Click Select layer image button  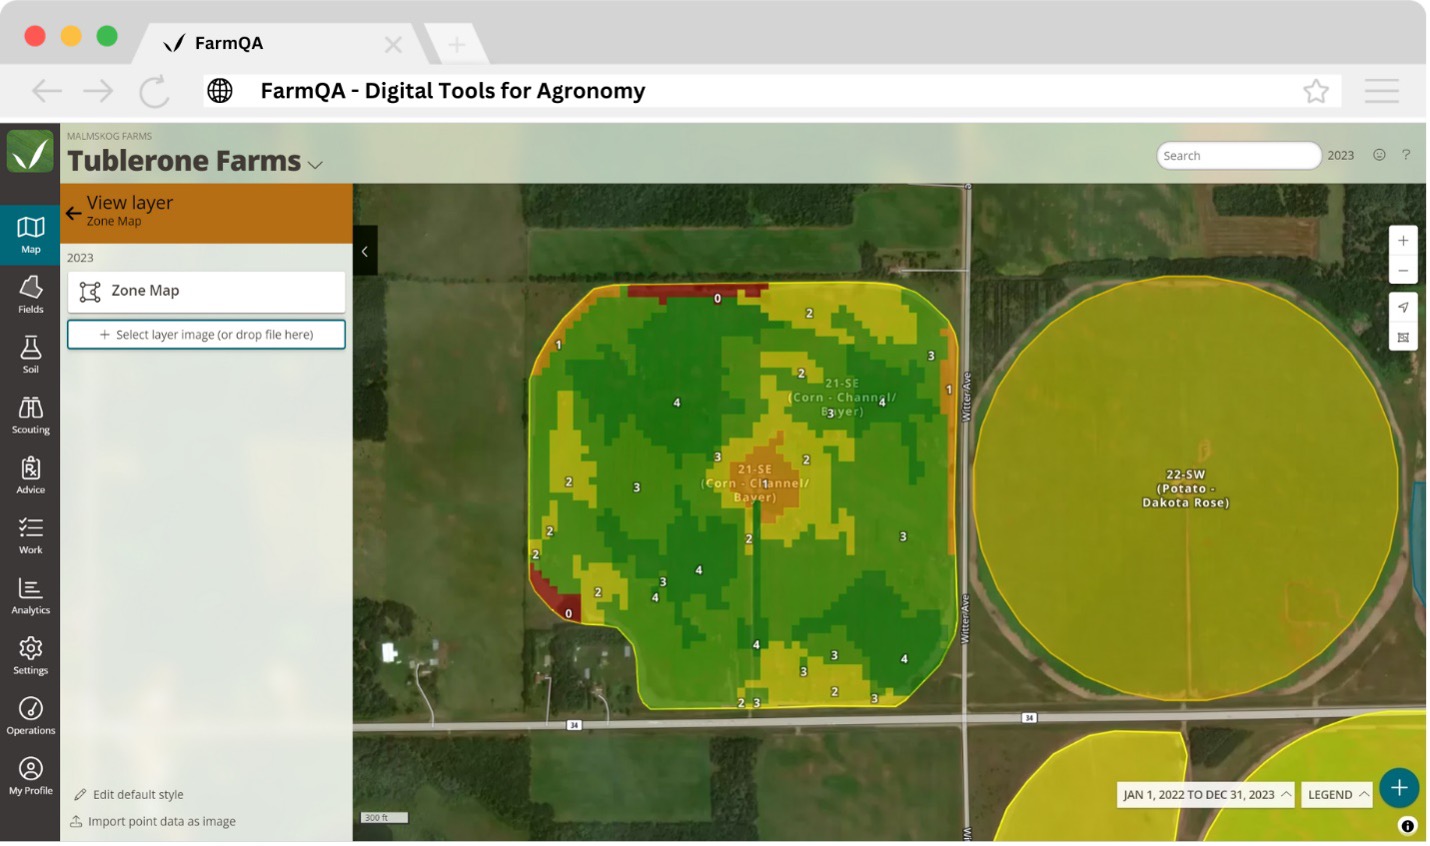[206, 335]
